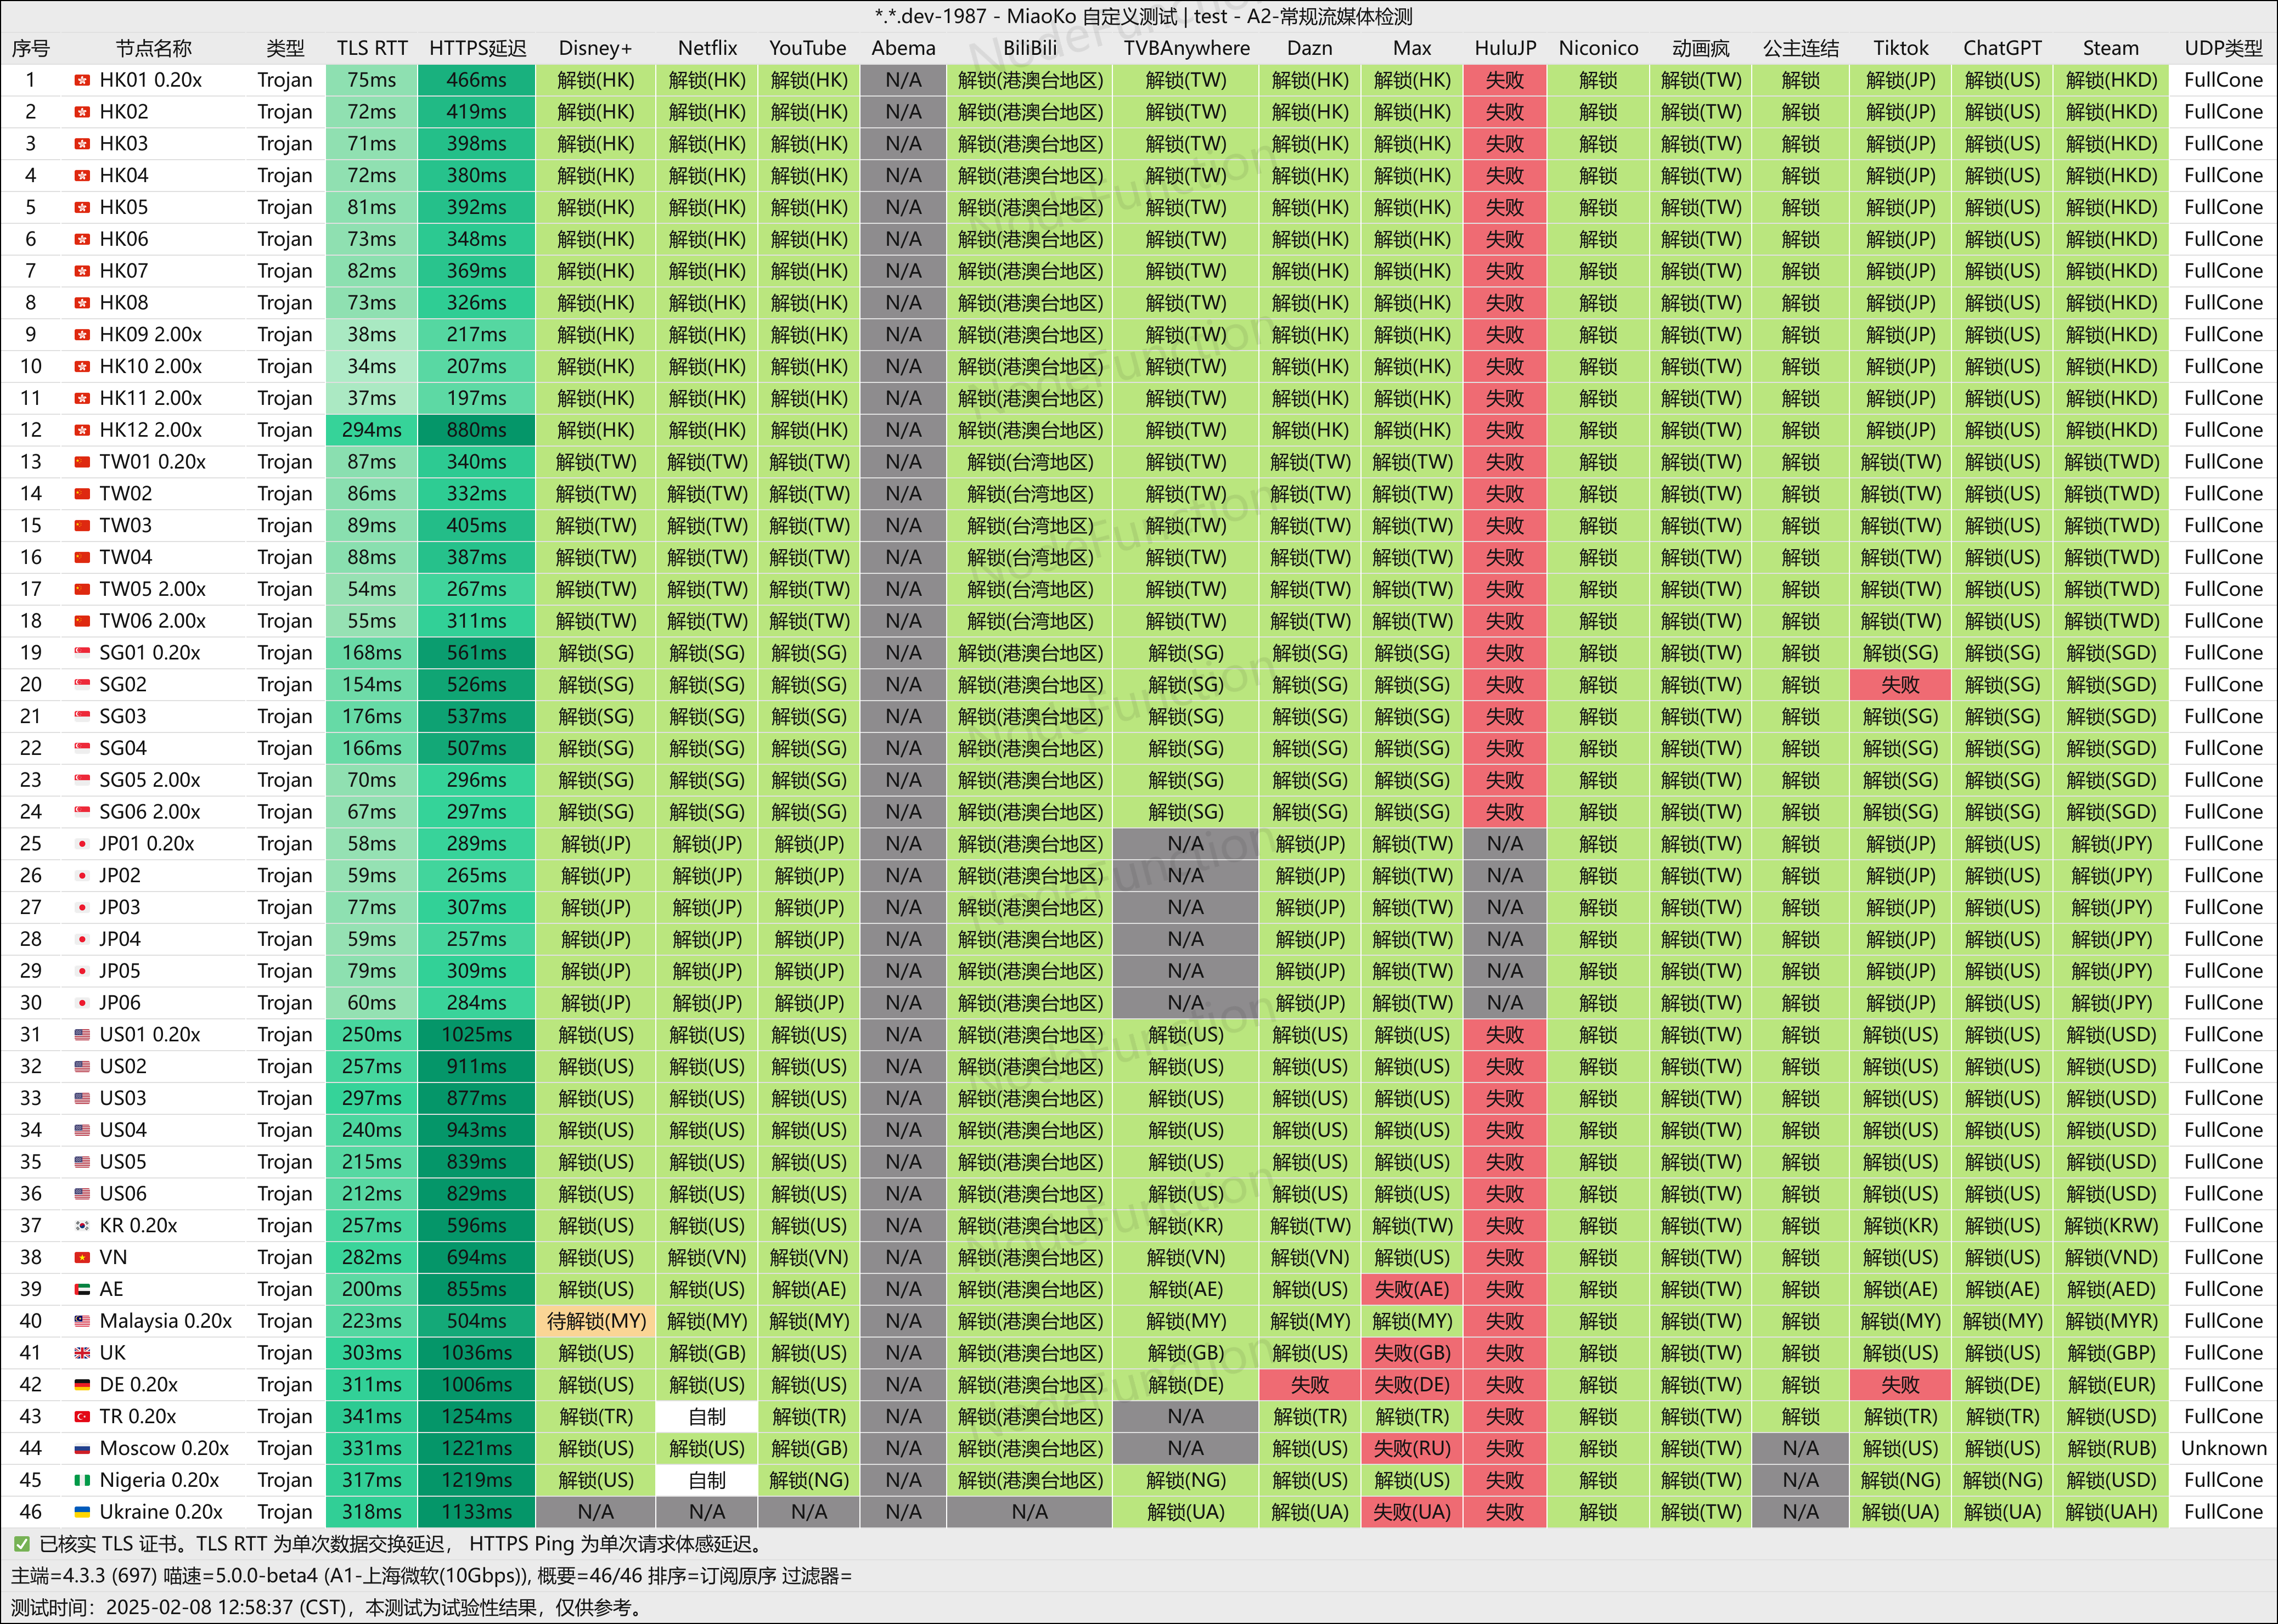Click the 880ms HTTPS latency cell for HK12
This screenshot has height=1624, width=2278.
point(477,430)
